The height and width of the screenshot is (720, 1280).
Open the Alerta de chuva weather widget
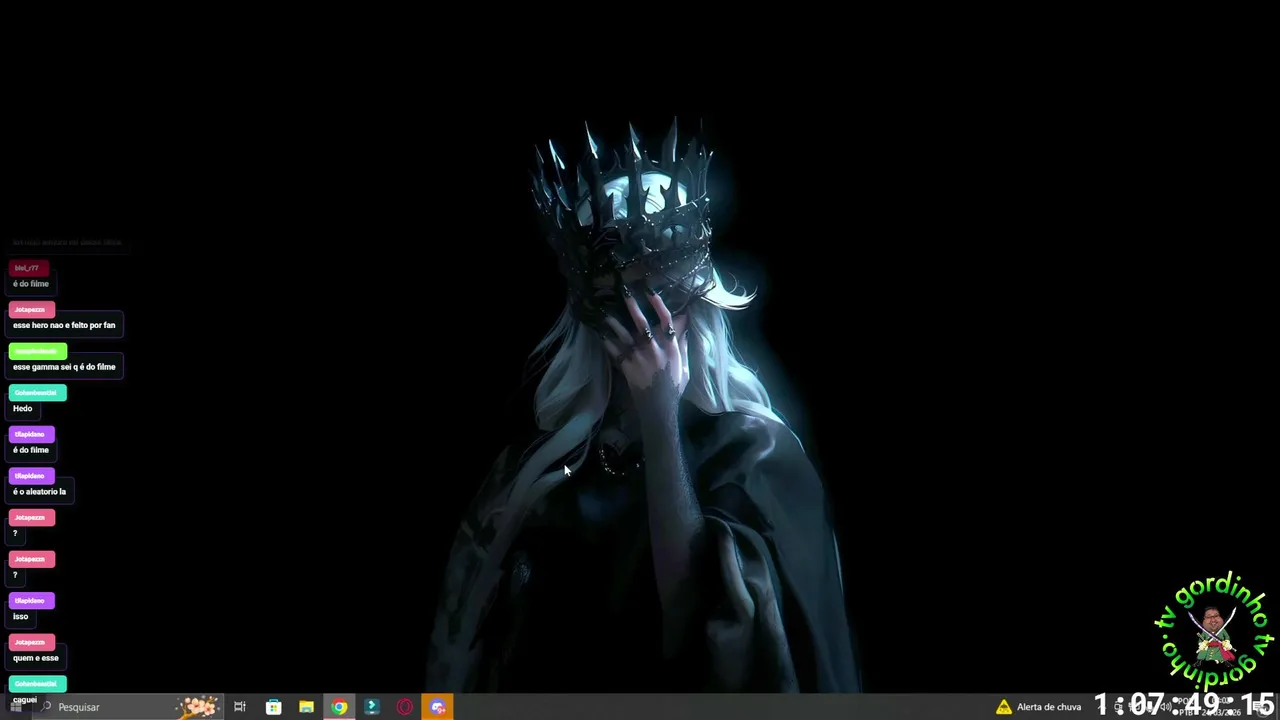pos(1039,707)
